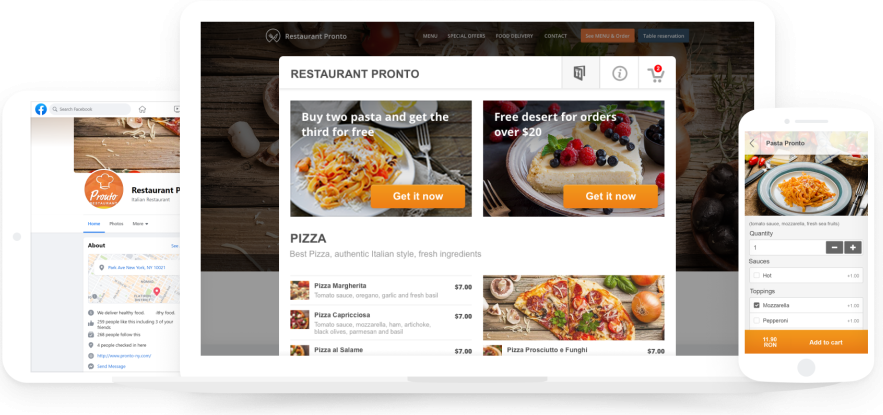Increase quantity with the plus button
The height and width of the screenshot is (415, 883).
coord(853,247)
